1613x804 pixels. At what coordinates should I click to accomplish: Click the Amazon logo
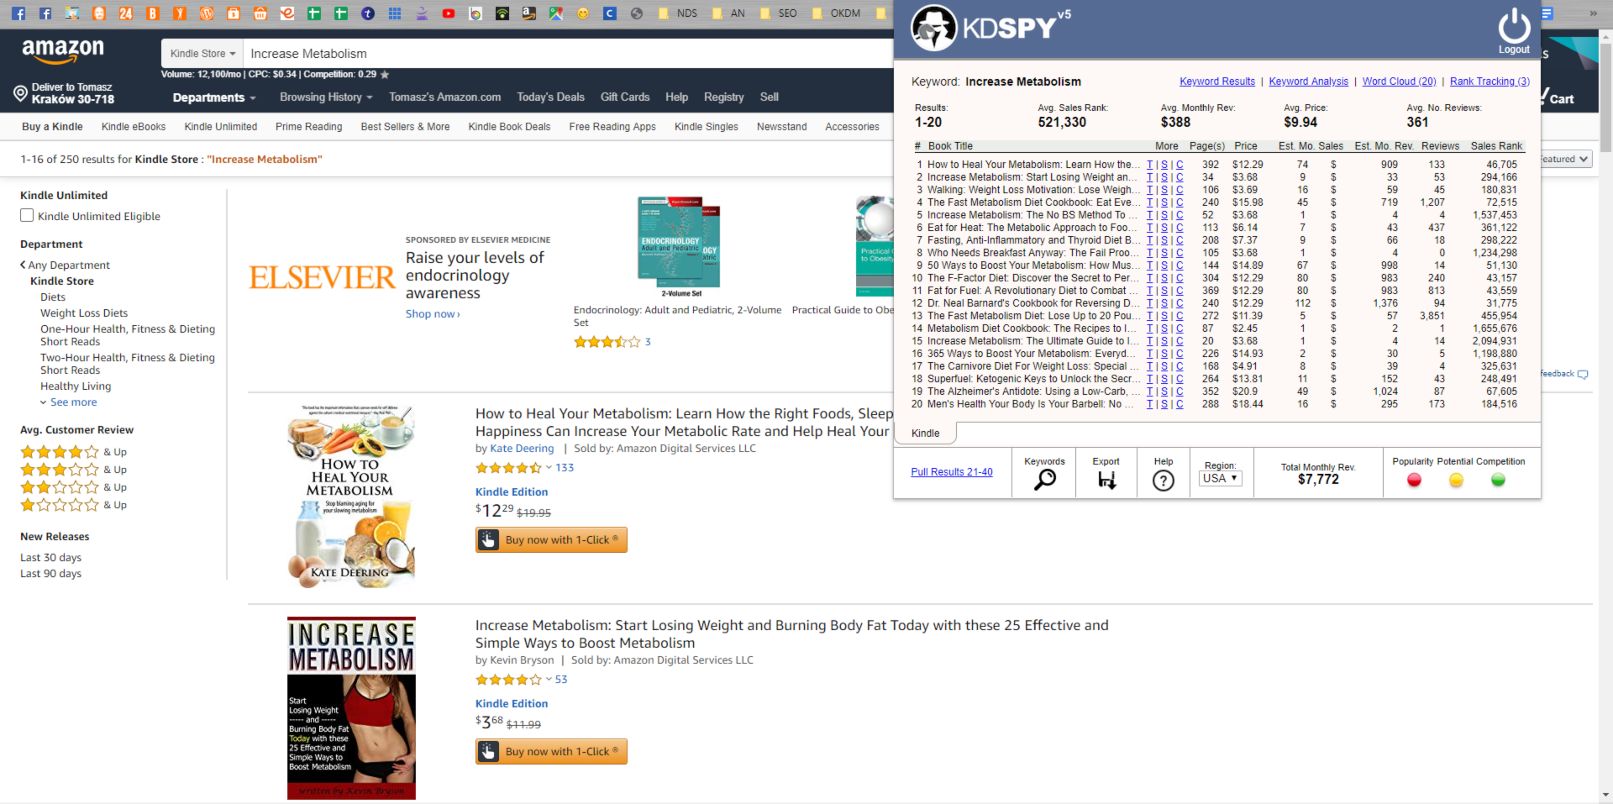click(62, 50)
